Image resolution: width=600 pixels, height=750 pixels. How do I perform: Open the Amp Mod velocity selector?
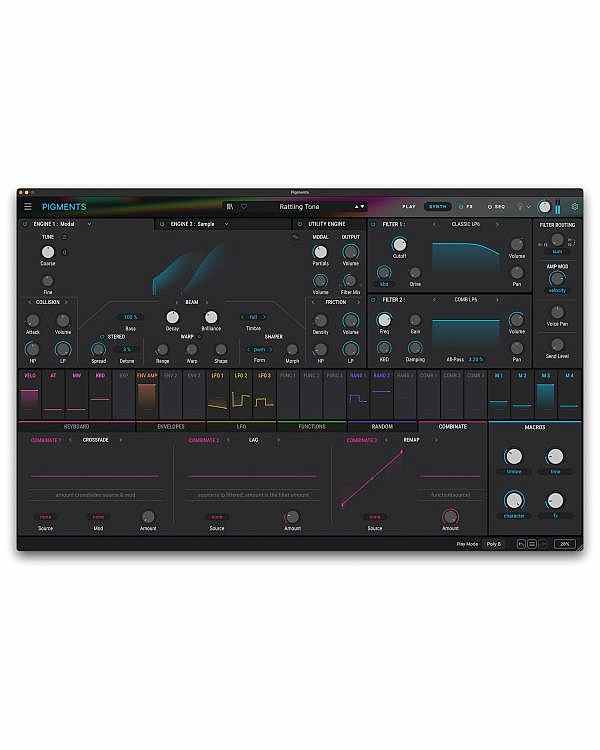point(557,290)
